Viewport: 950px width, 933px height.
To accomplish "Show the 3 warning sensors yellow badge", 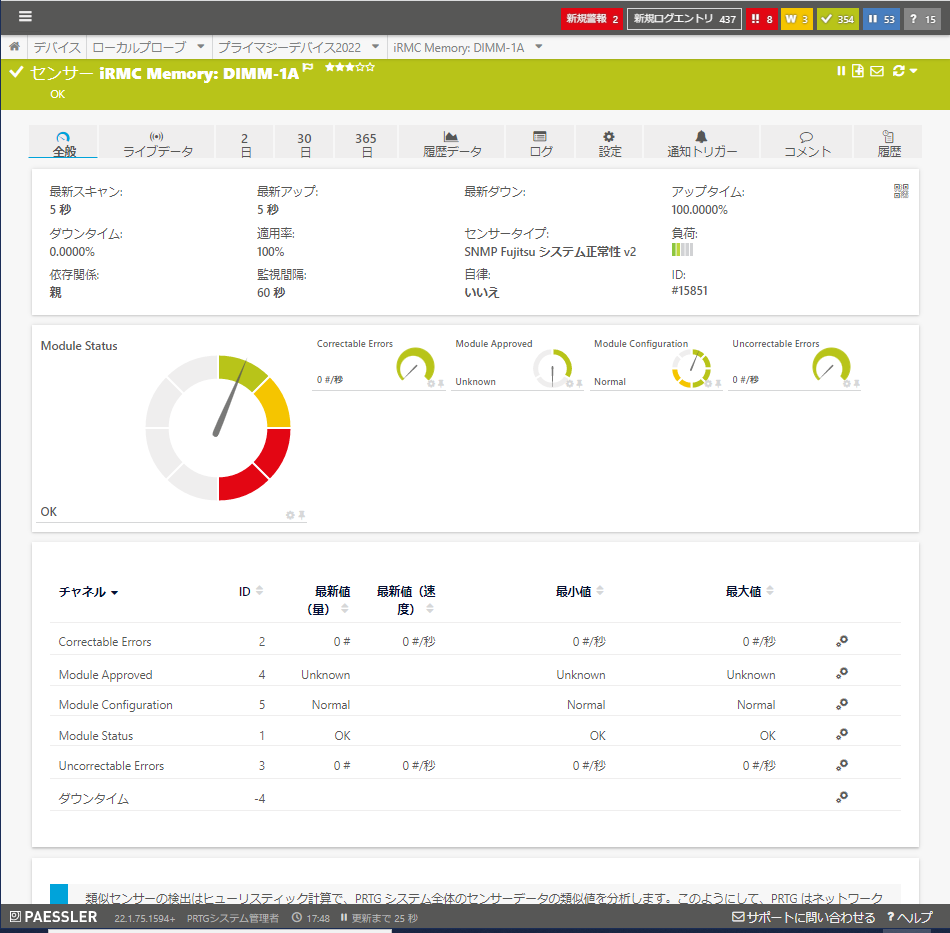I will point(797,19).
